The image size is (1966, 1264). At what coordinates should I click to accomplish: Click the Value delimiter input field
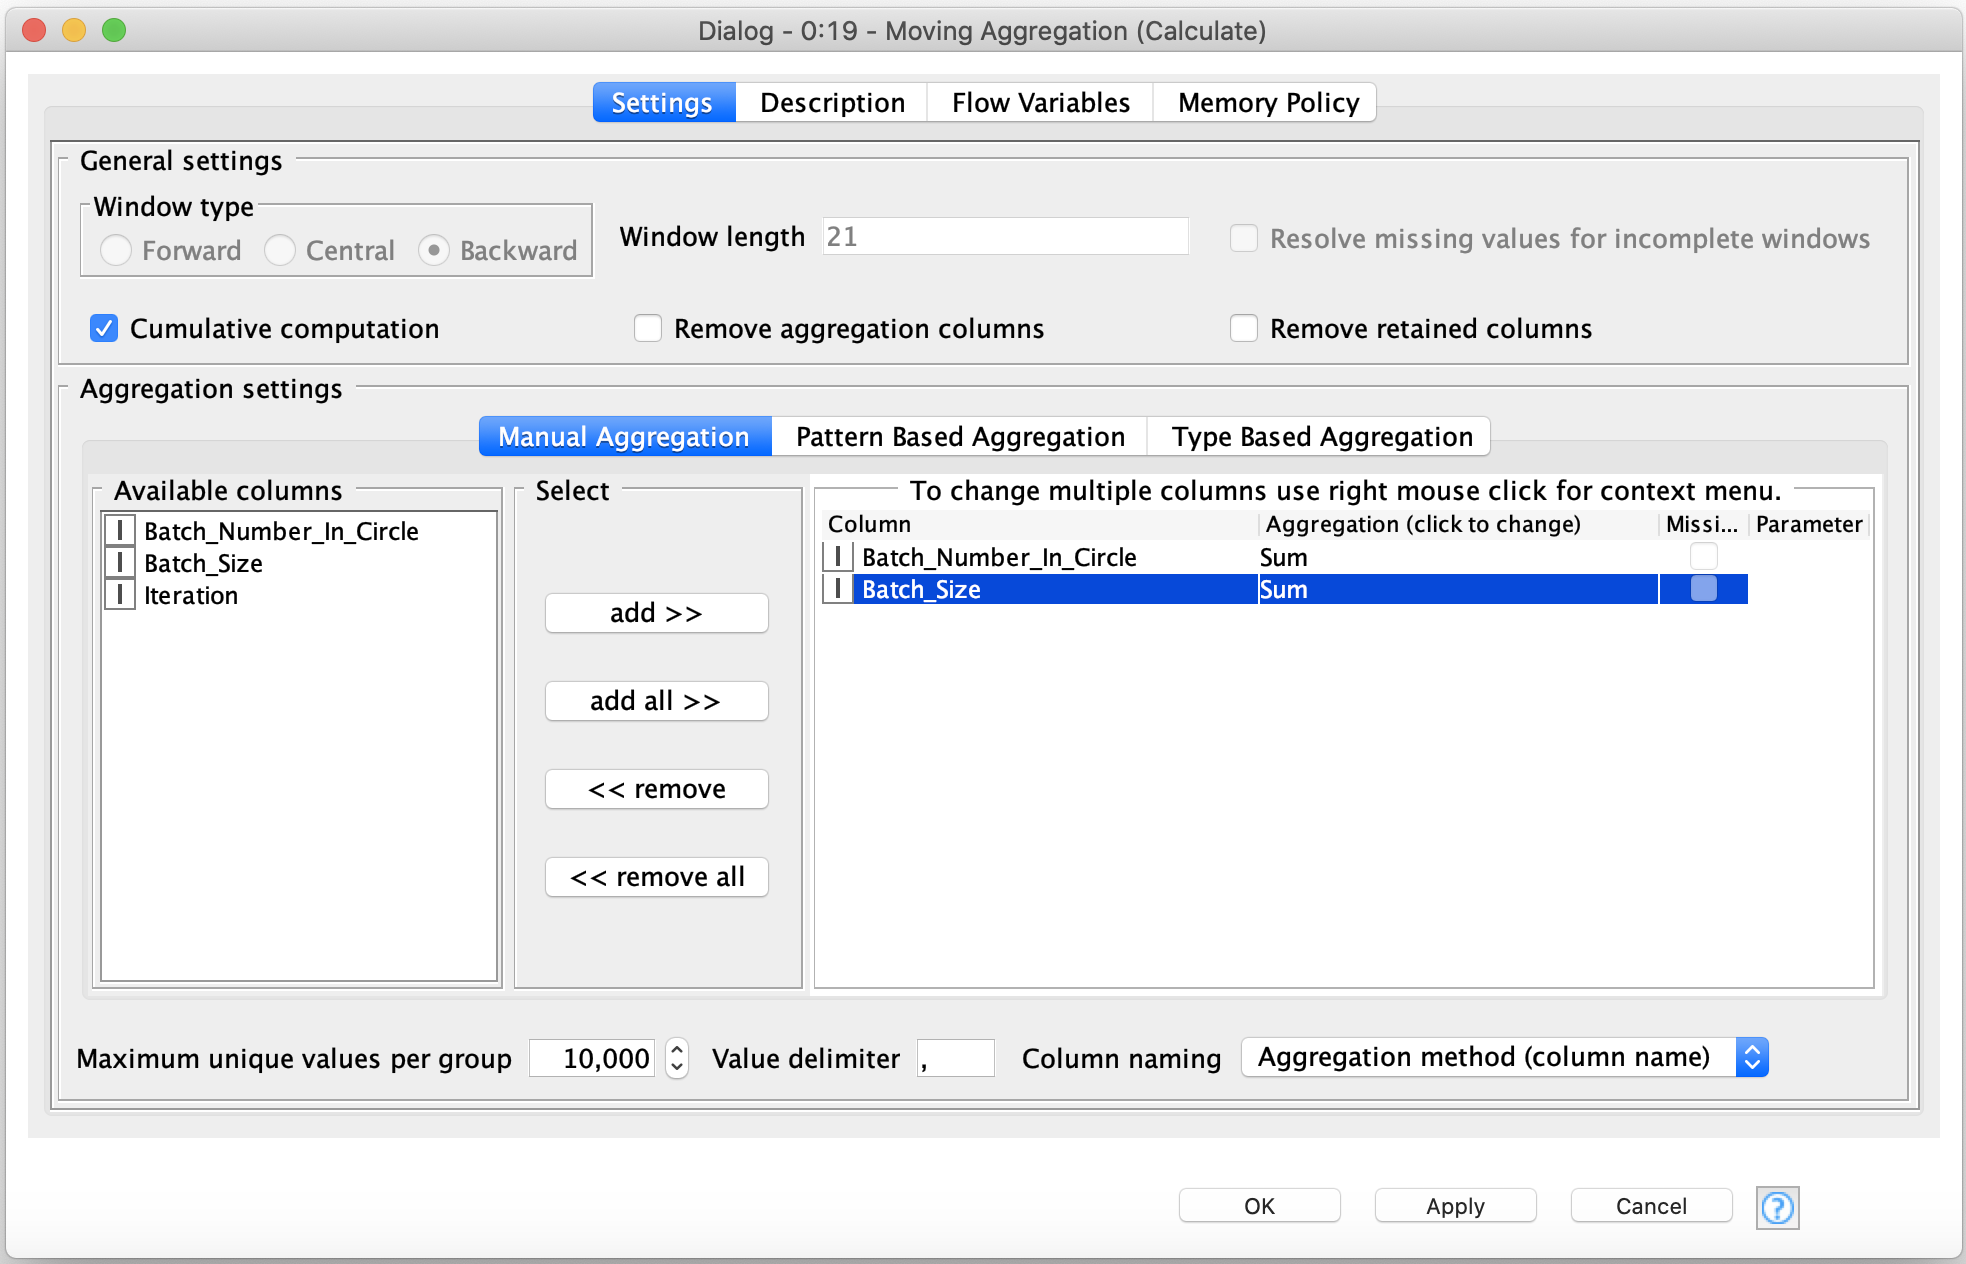954,1057
